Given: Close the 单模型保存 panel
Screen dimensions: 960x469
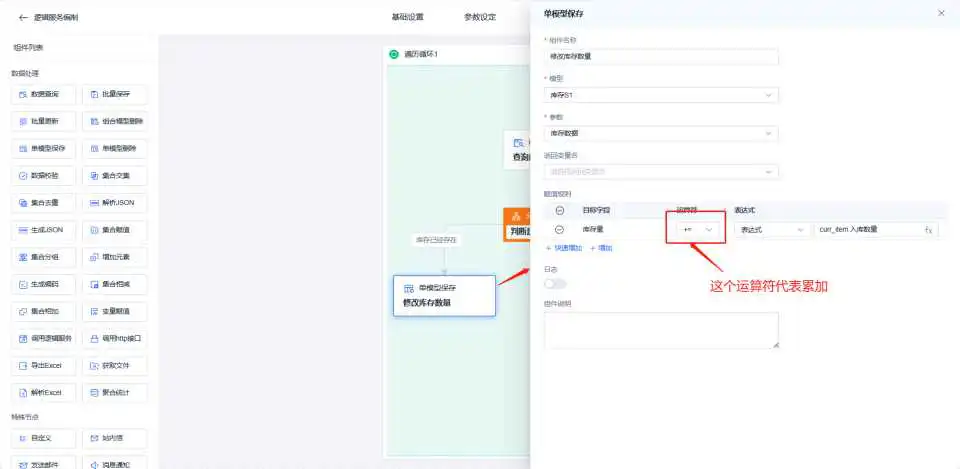Looking at the screenshot, I should pos(941,13).
